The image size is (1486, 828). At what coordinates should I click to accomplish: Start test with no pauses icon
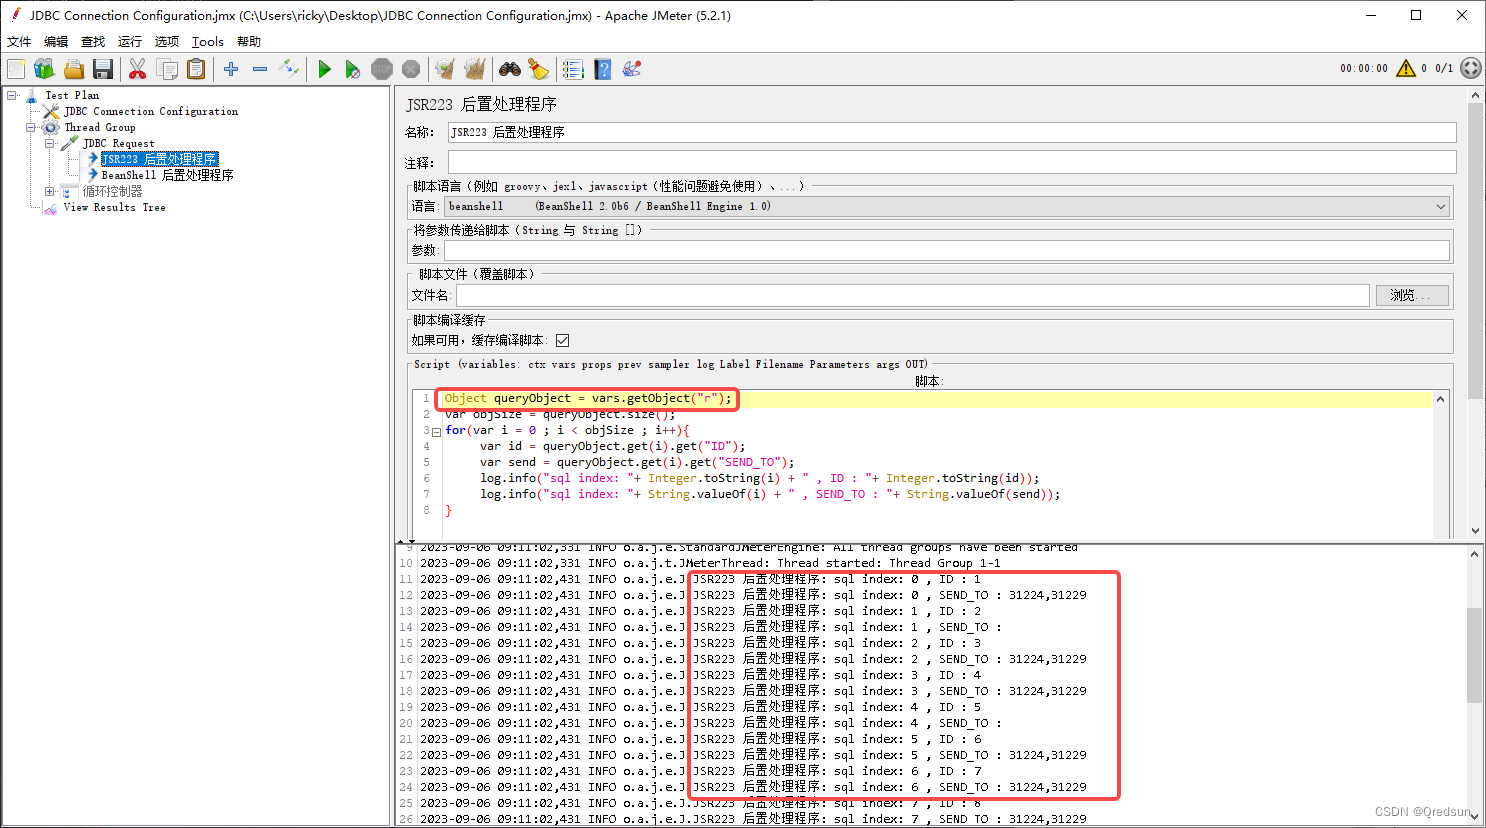[x=352, y=69]
